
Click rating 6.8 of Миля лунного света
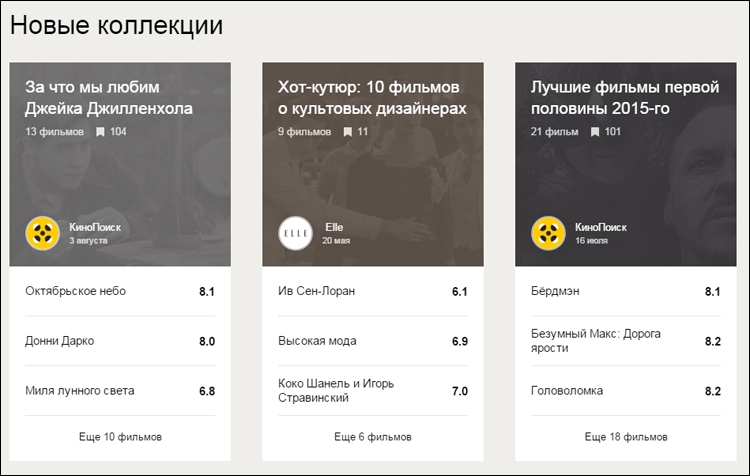coord(207,391)
